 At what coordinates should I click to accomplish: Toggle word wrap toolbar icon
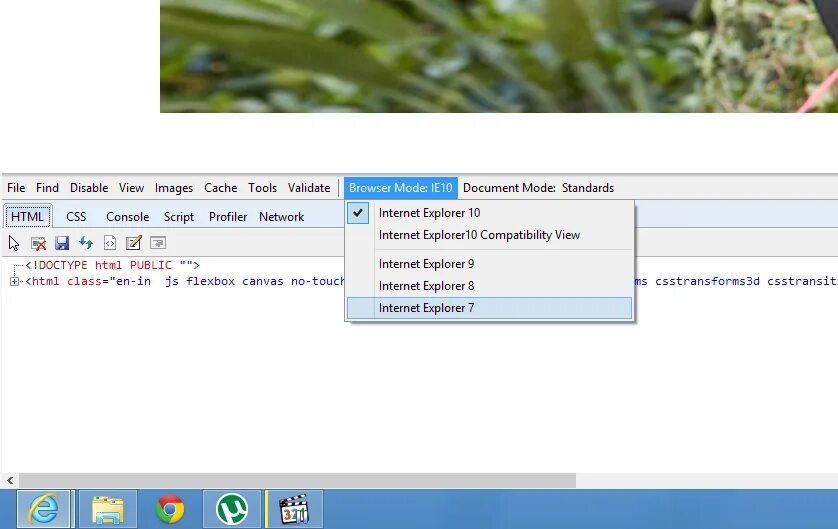coord(158,243)
